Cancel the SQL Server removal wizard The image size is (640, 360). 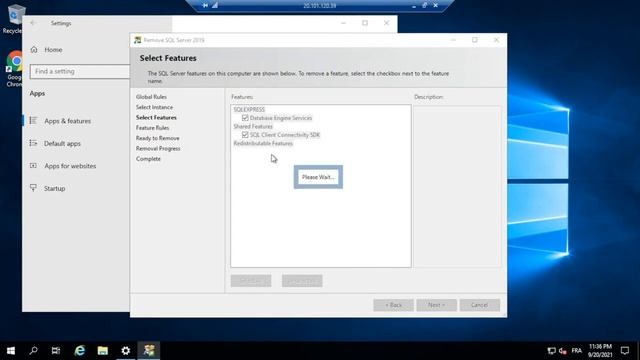tap(480, 305)
